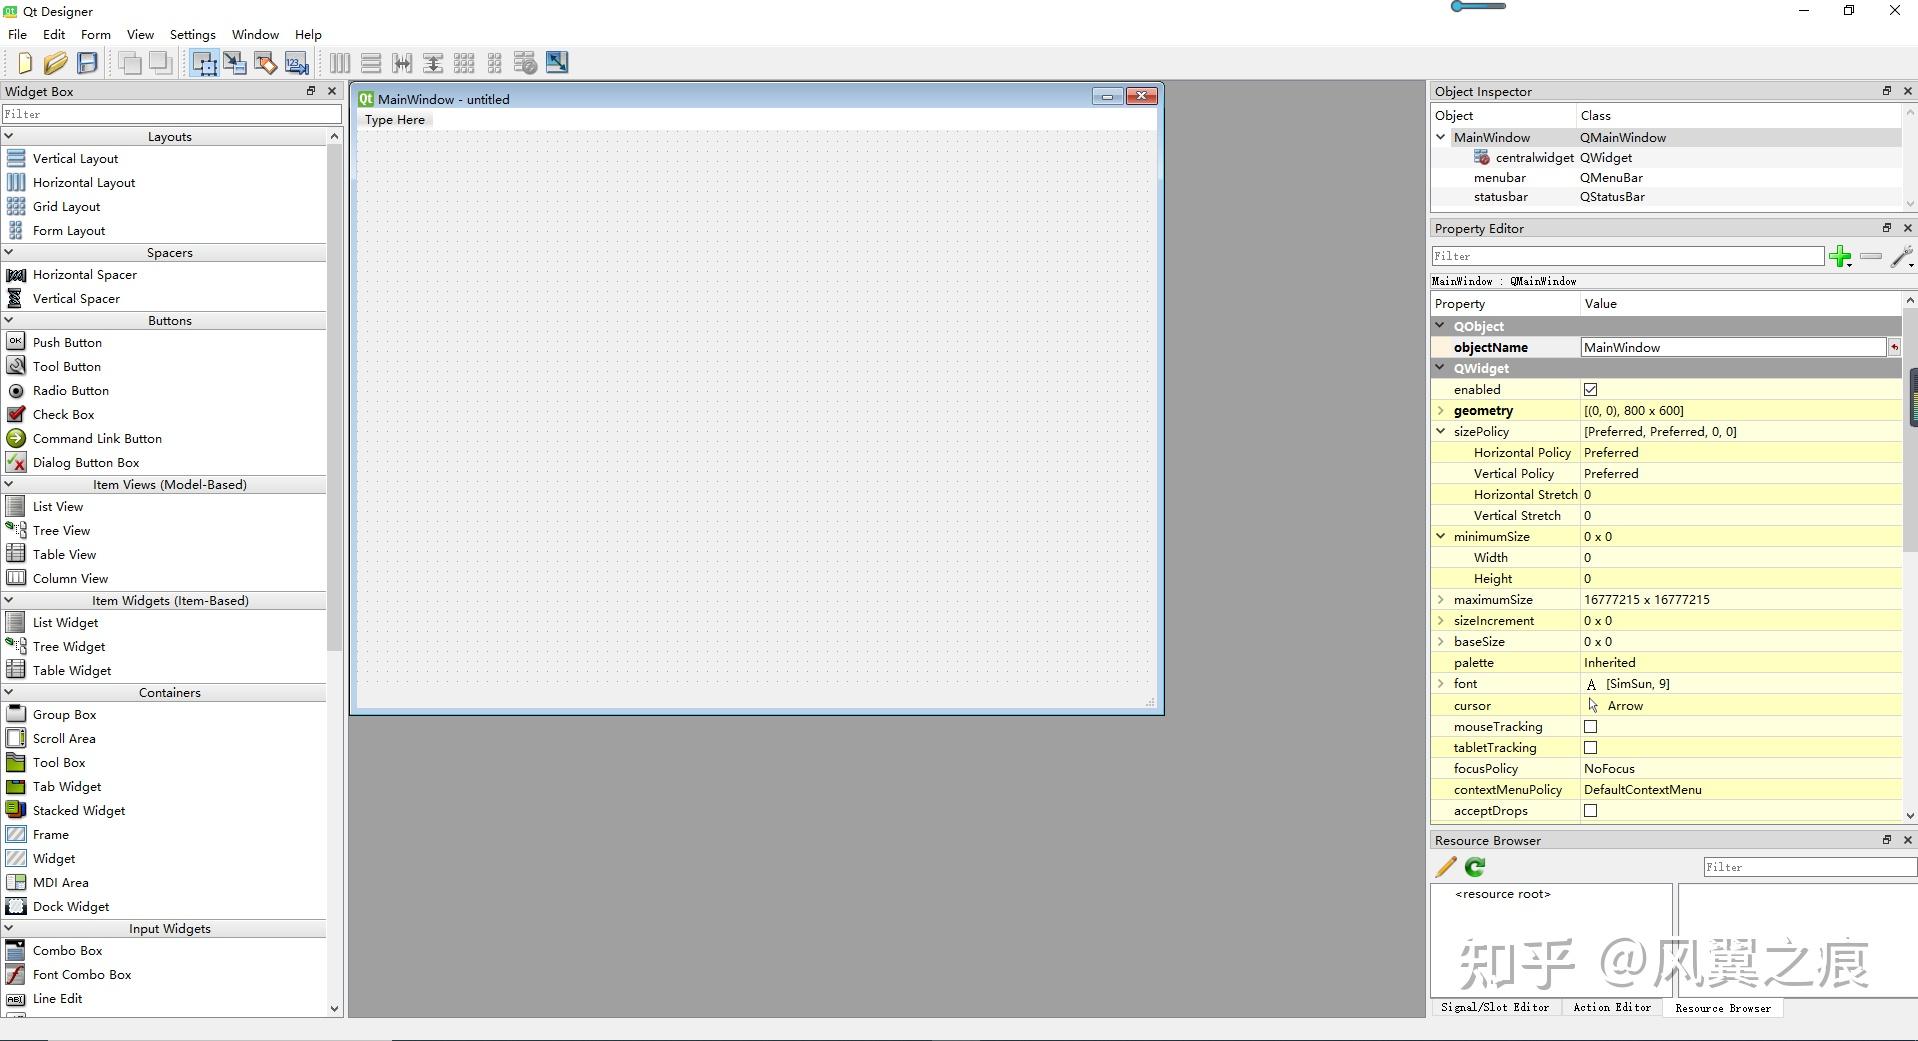
Task: Send selected widget to back
Action: 130,63
